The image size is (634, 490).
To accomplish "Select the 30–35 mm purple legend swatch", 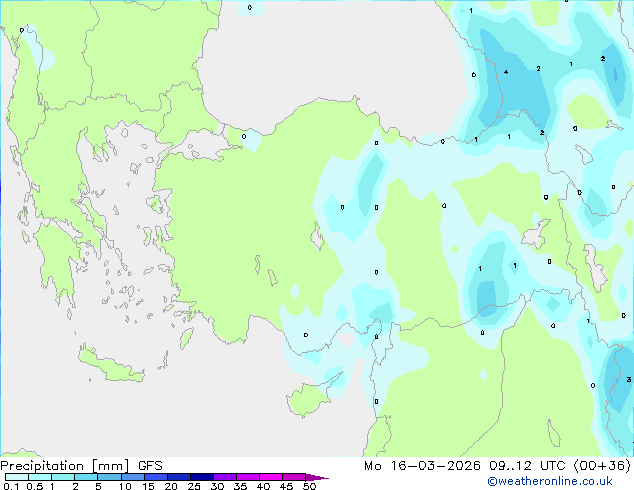I will tap(224, 477).
